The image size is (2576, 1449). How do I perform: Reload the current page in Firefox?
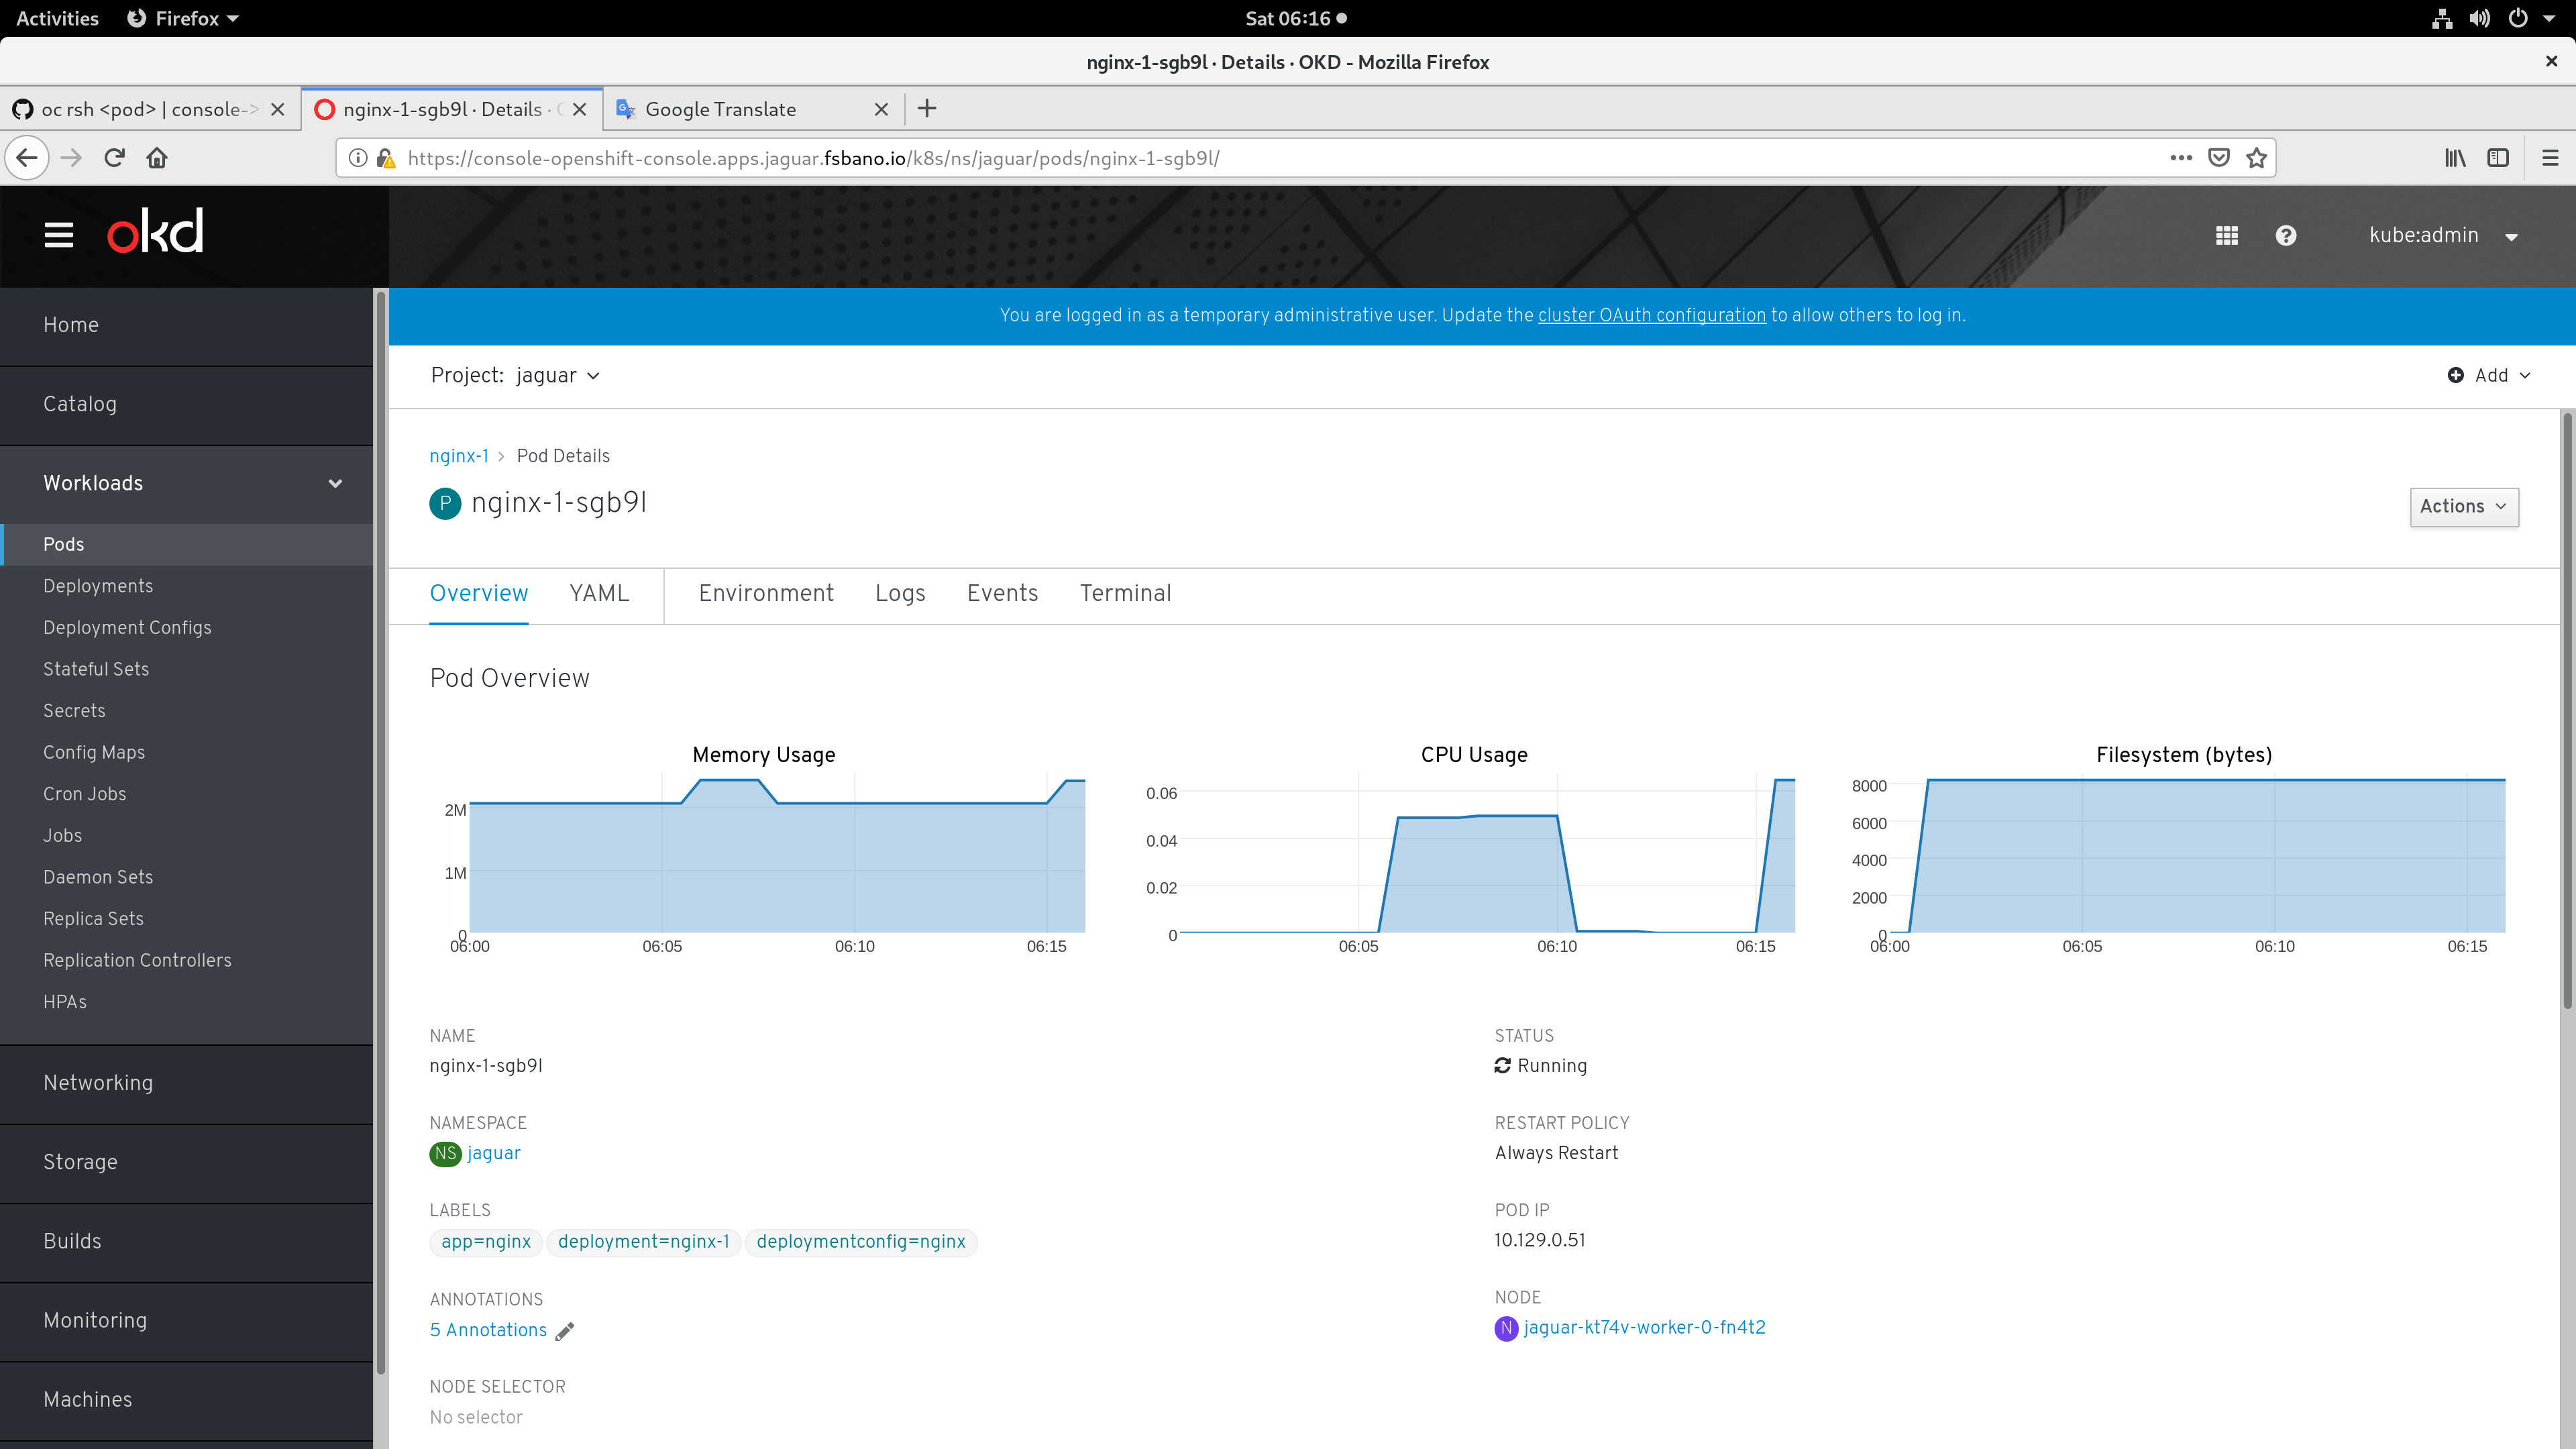coord(114,157)
